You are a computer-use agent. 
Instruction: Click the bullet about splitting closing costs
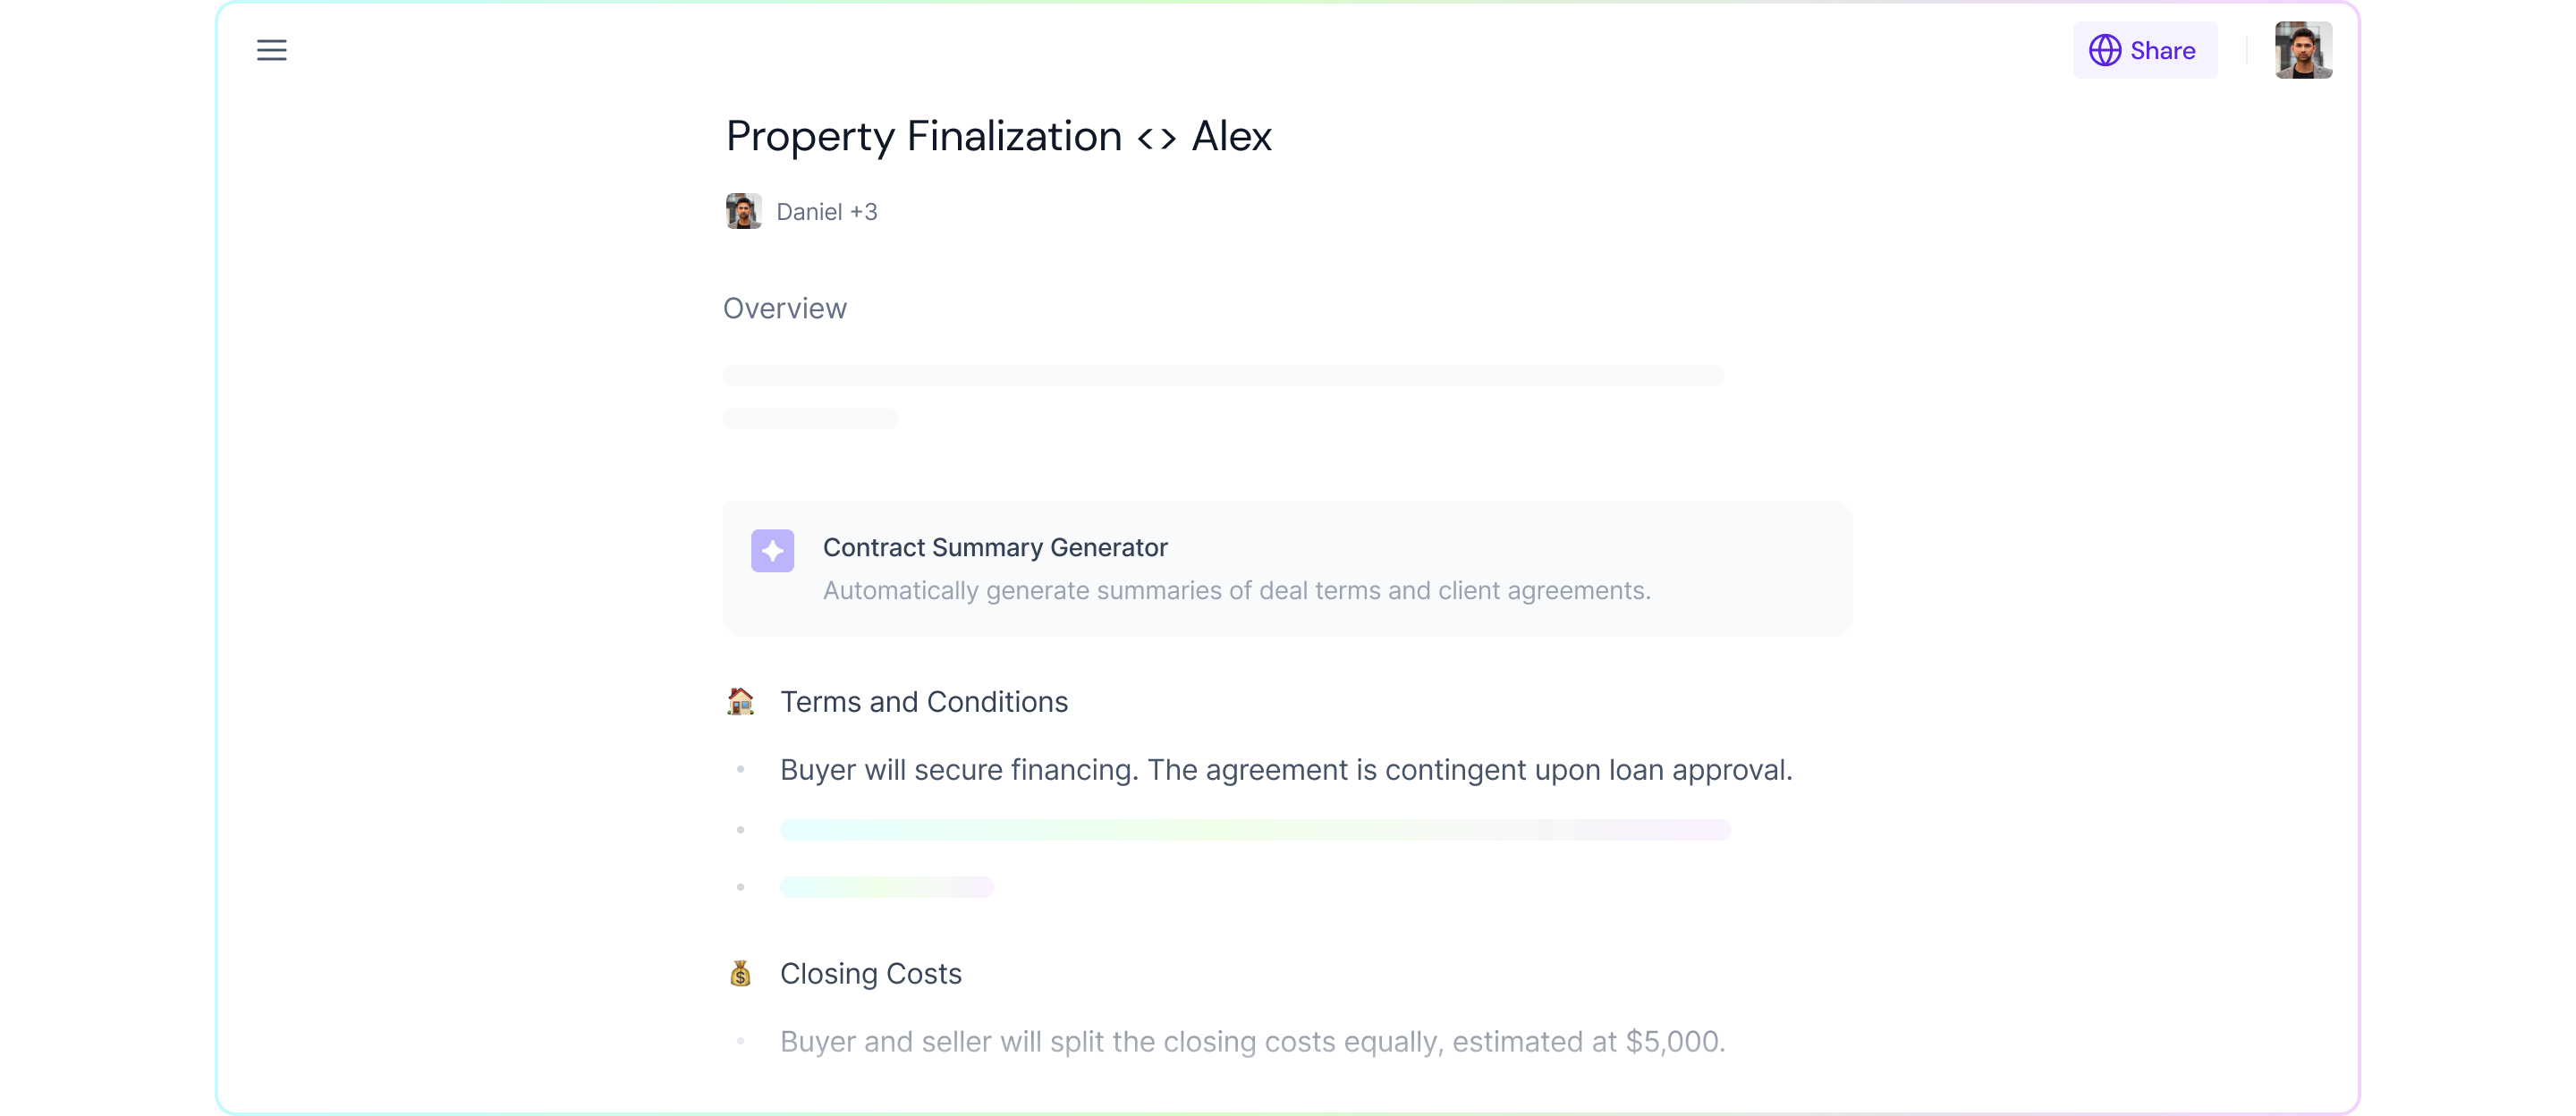pos(1251,1041)
